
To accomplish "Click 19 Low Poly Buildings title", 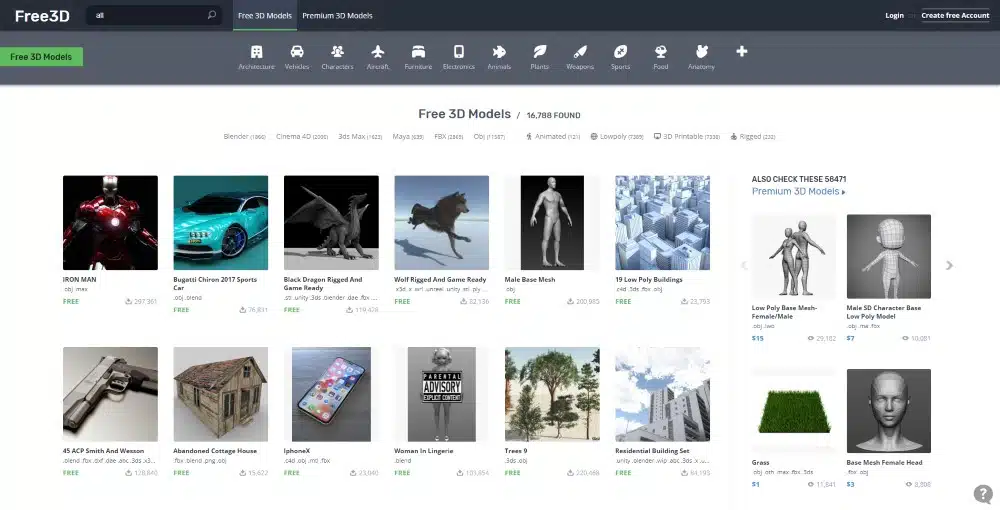I will 649,279.
